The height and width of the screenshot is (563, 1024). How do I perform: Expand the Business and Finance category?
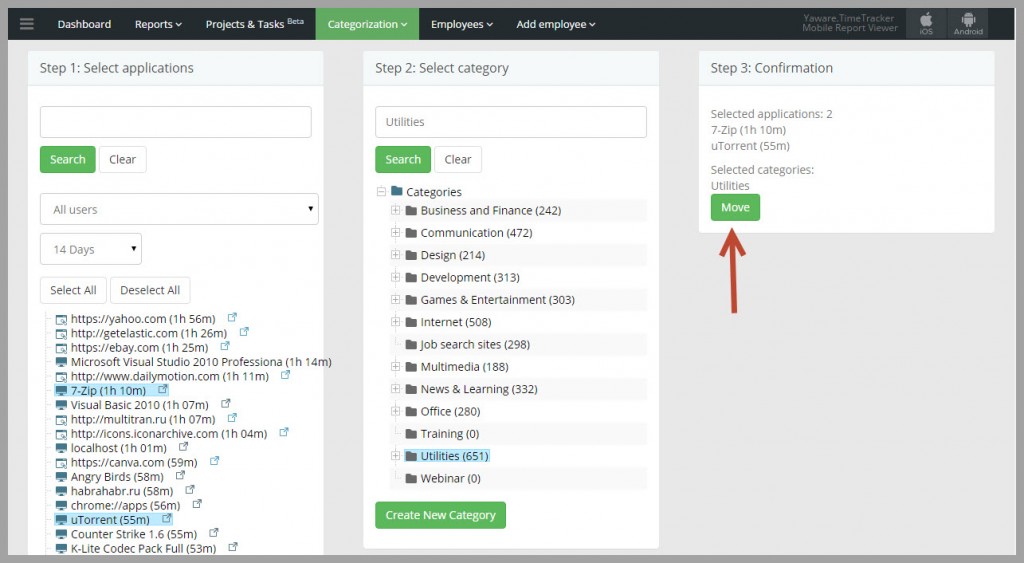(395, 210)
